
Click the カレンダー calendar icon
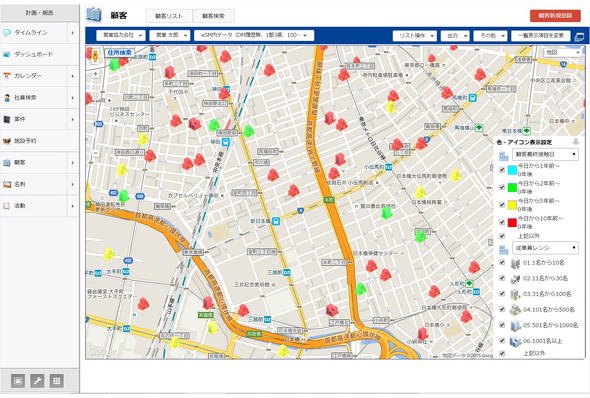coord(7,76)
